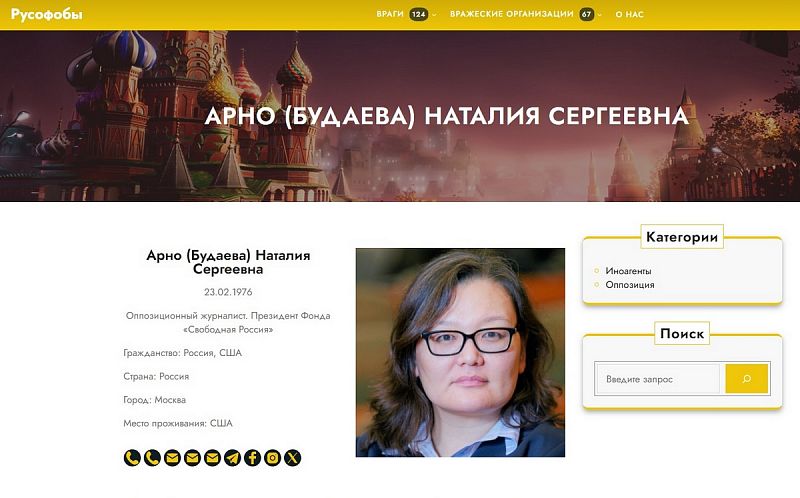Go to the О нас page
This screenshot has width=800, height=498.
click(630, 14)
